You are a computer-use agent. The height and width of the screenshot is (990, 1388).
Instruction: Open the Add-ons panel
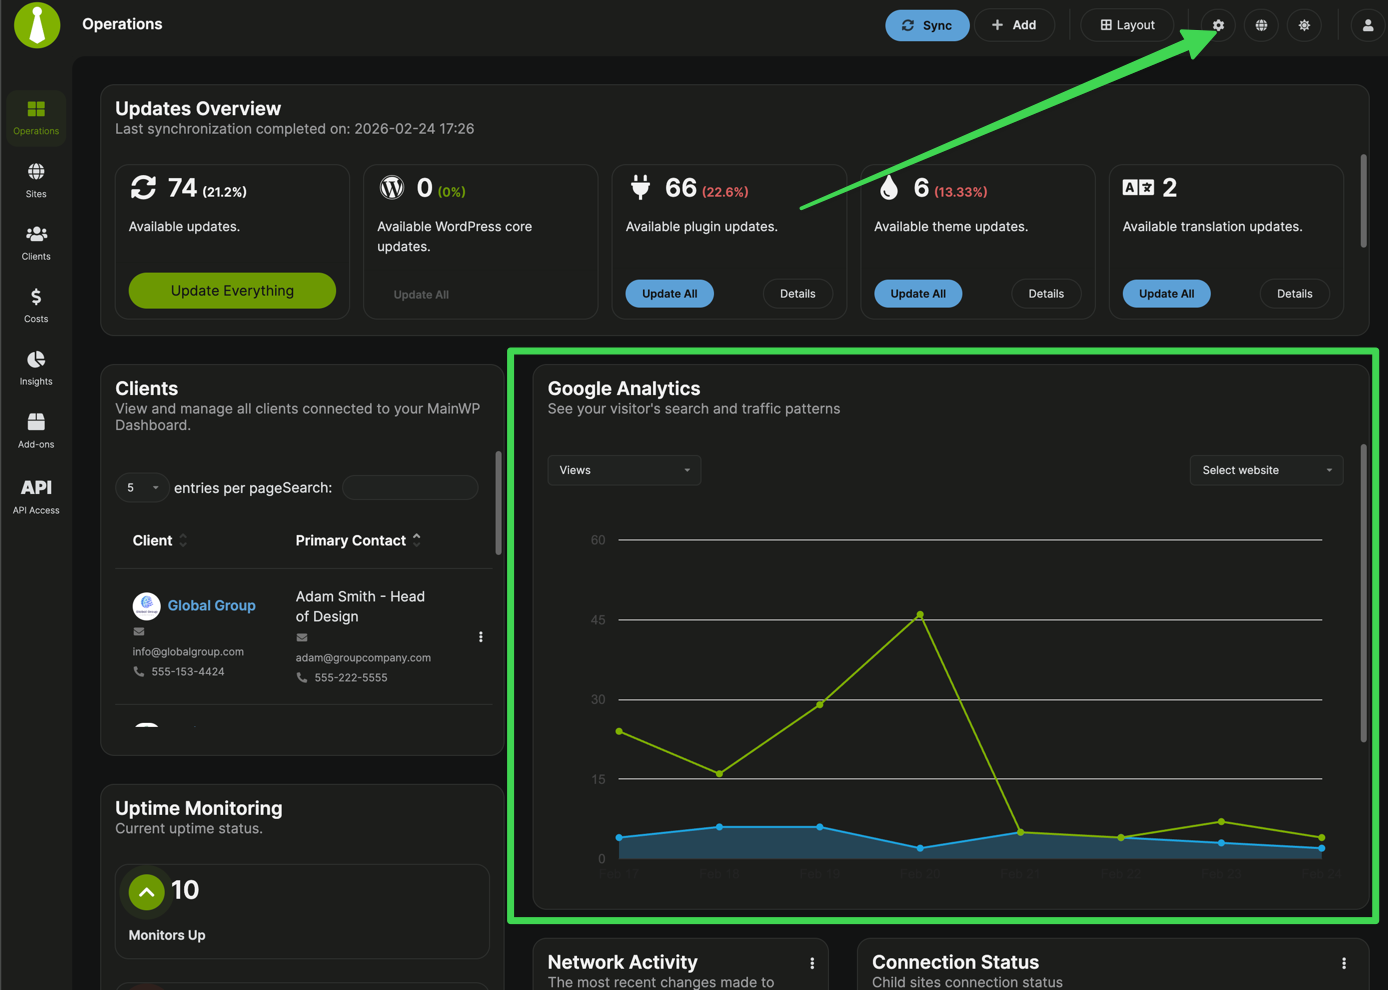pos(36,430)
